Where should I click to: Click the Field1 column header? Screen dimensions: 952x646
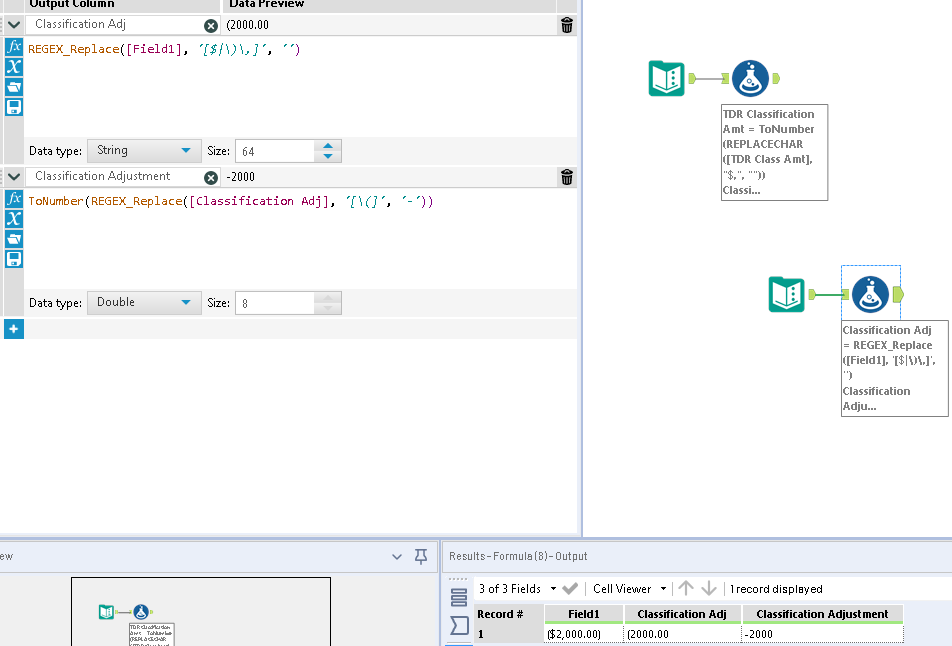[583, 614]
